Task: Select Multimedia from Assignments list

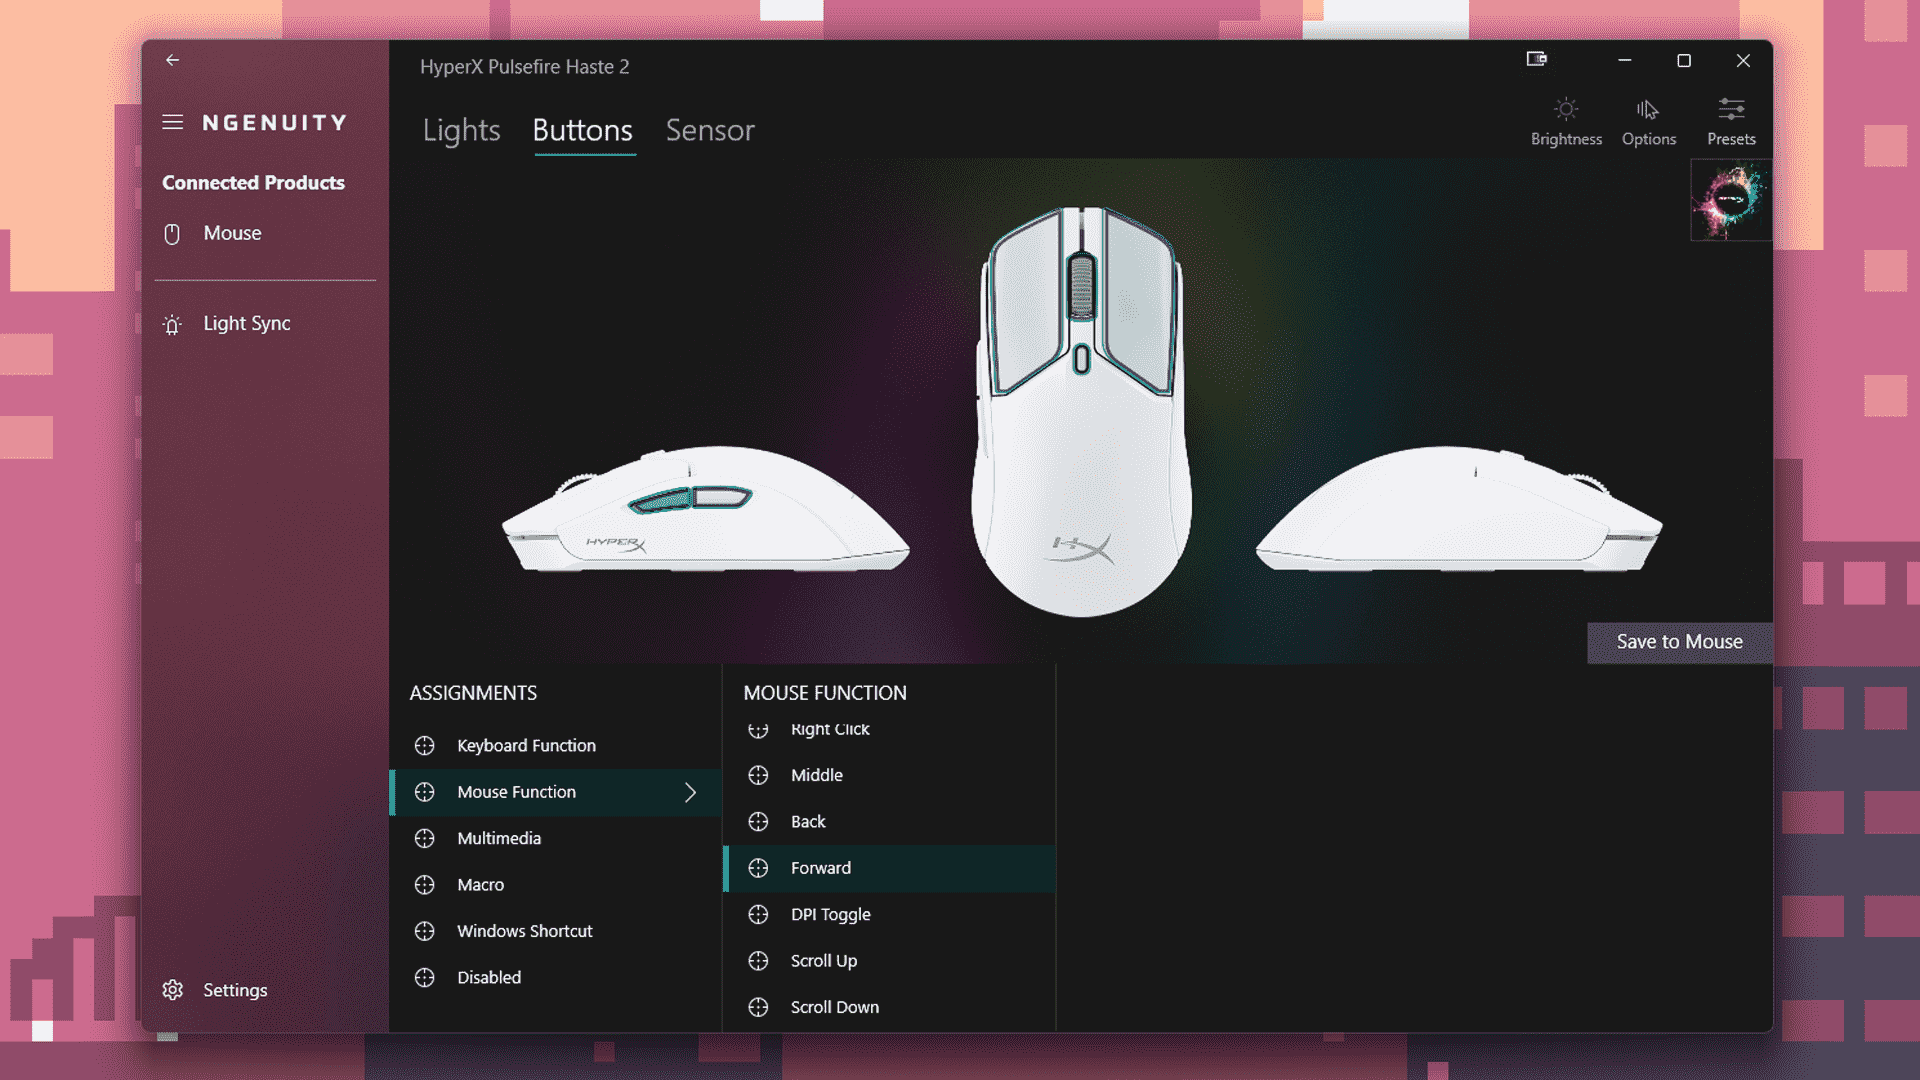Action: (x=500, y=837)
